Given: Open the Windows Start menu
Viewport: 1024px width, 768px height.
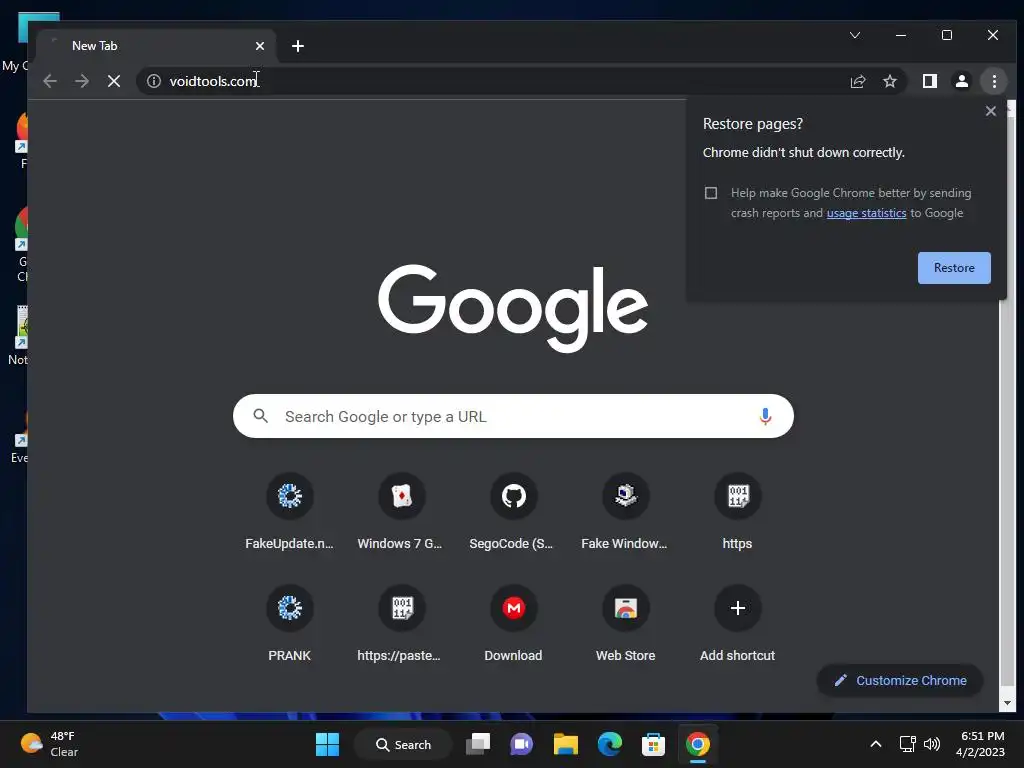Looking at the screenshot, I should 327,744.
